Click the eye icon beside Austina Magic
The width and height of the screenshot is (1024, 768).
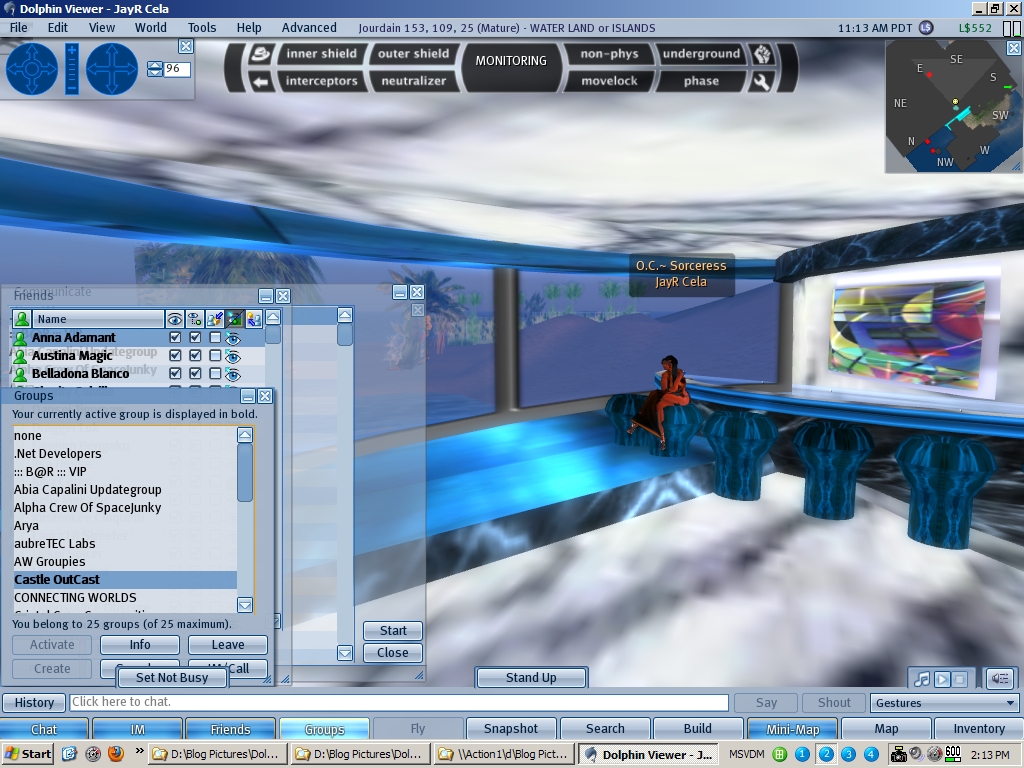[233, 357]
